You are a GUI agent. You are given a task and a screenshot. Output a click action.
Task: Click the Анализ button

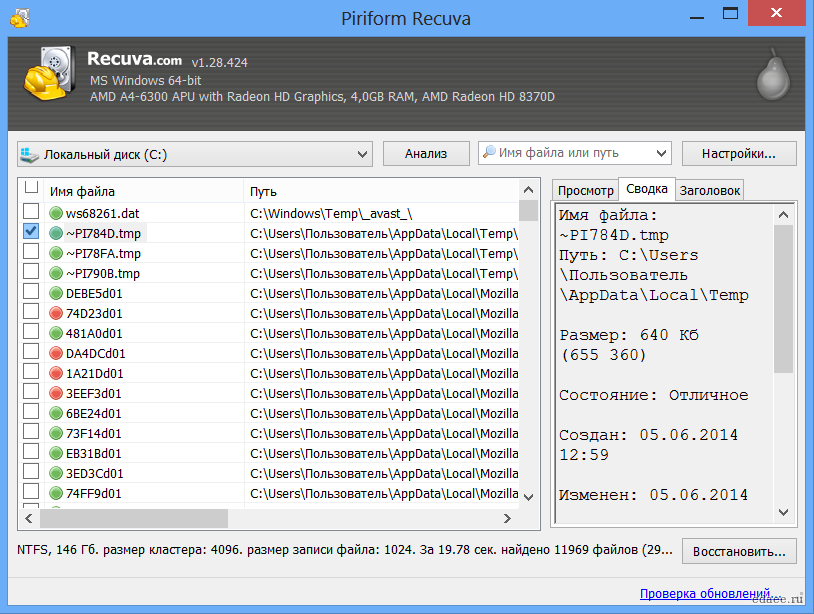pyautogui.click(x=426, y=154)
